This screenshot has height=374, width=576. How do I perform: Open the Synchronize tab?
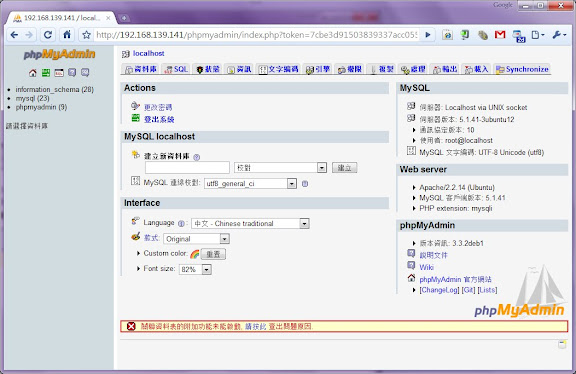pyautogui.click(x=522, y=69)
